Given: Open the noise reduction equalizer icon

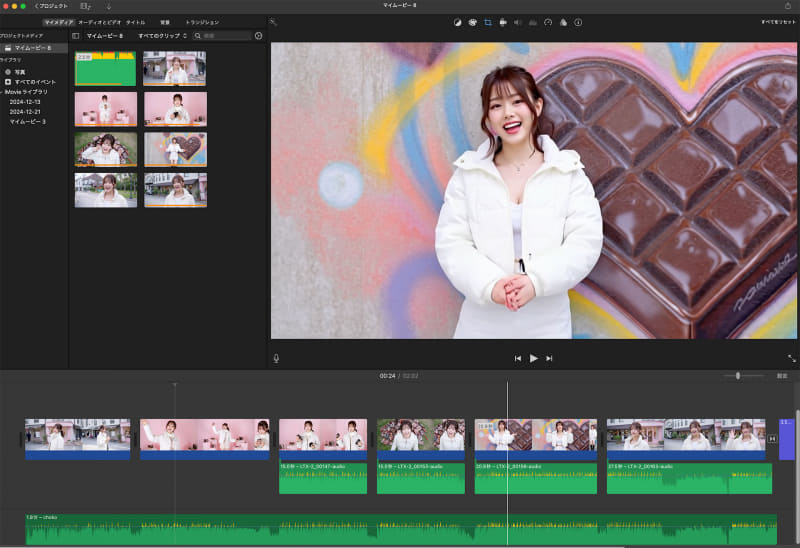Looking at the screenshot, I should [533, 22].
